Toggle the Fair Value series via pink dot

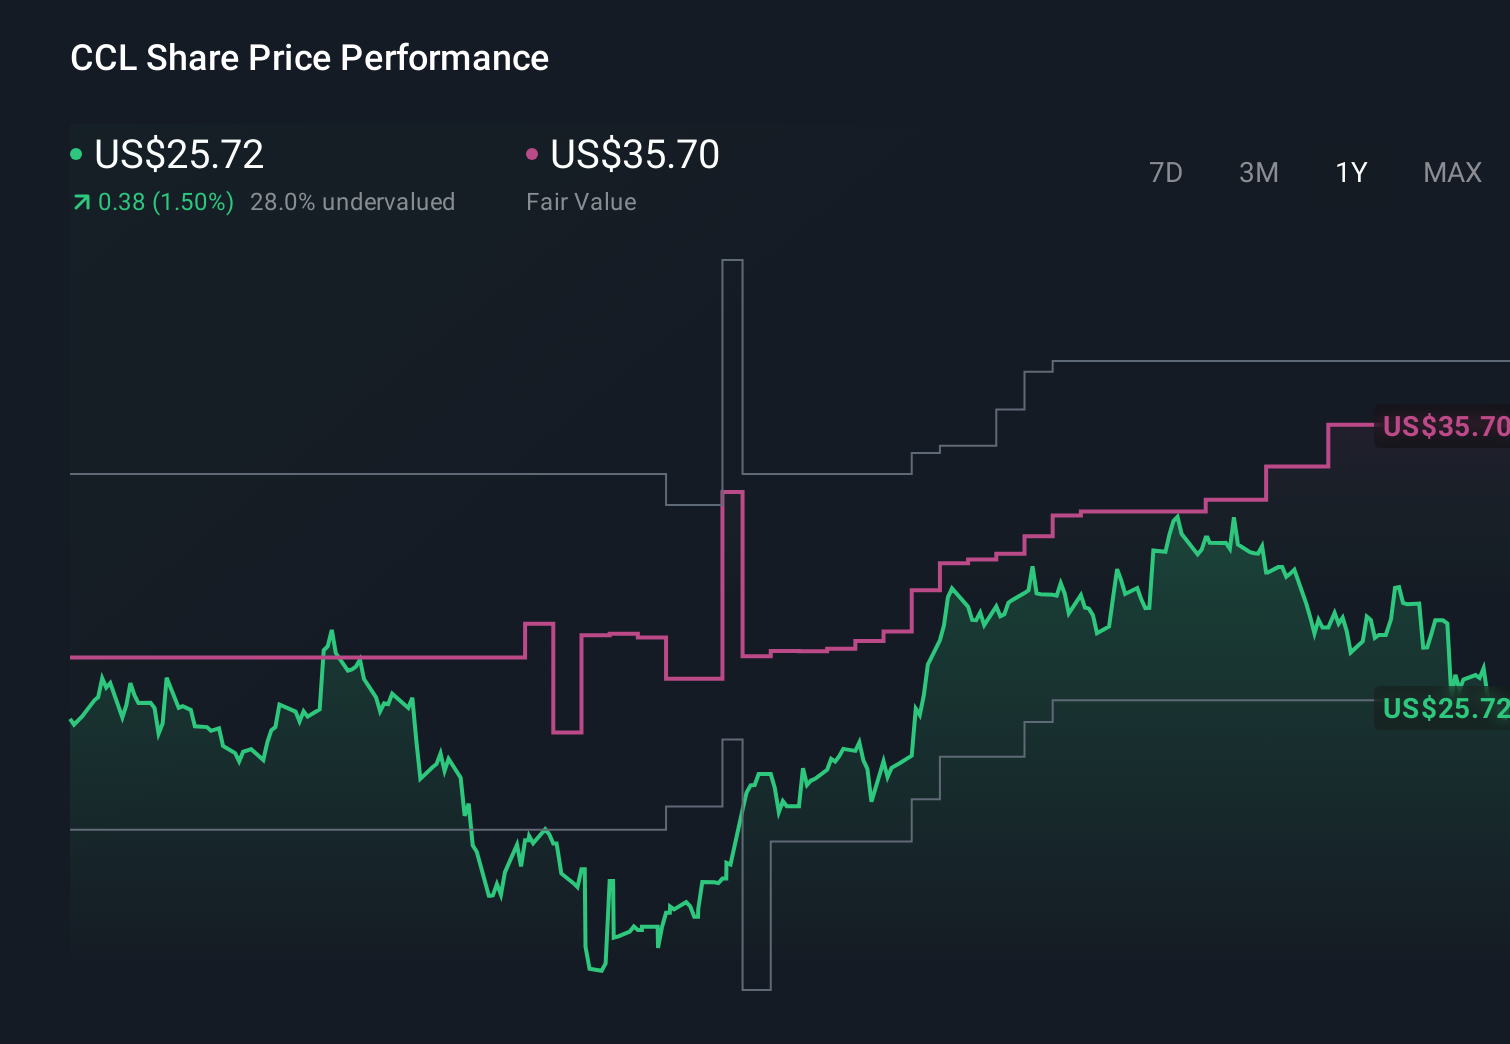533,154
